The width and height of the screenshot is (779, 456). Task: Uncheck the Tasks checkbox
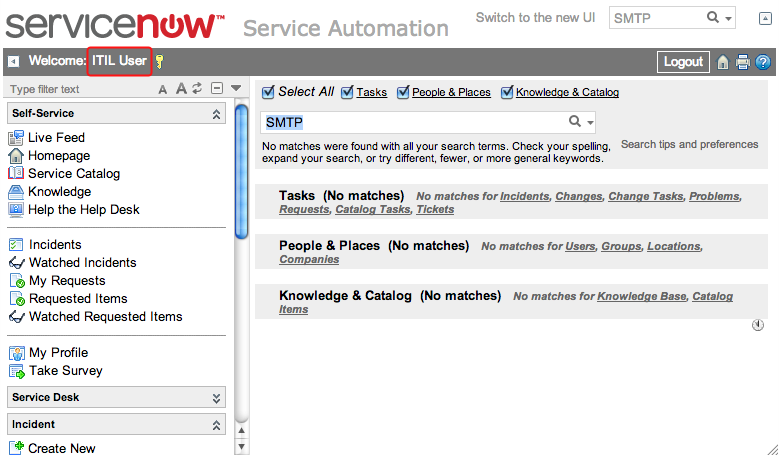(347, 92)
